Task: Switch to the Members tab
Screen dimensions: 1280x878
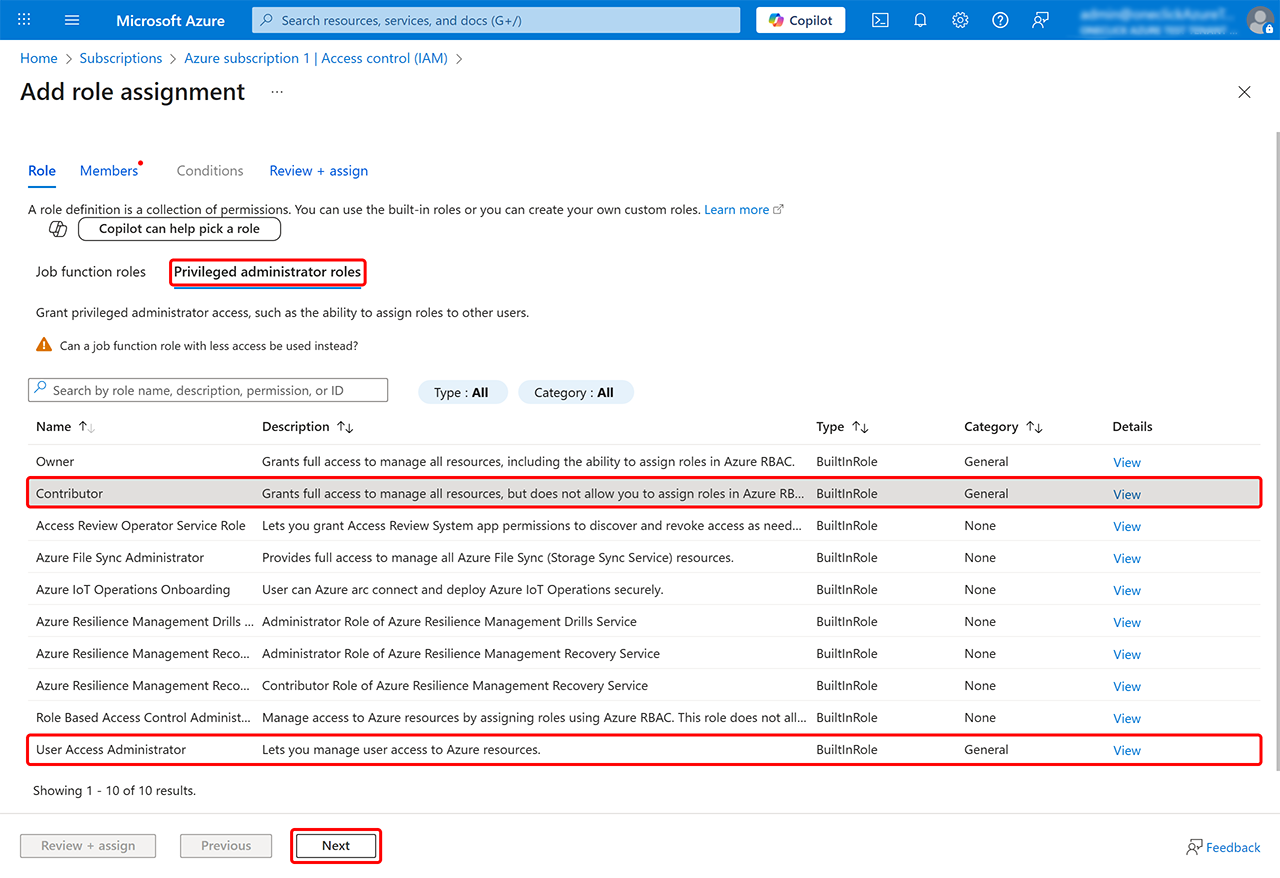Action: coord(109,171)
